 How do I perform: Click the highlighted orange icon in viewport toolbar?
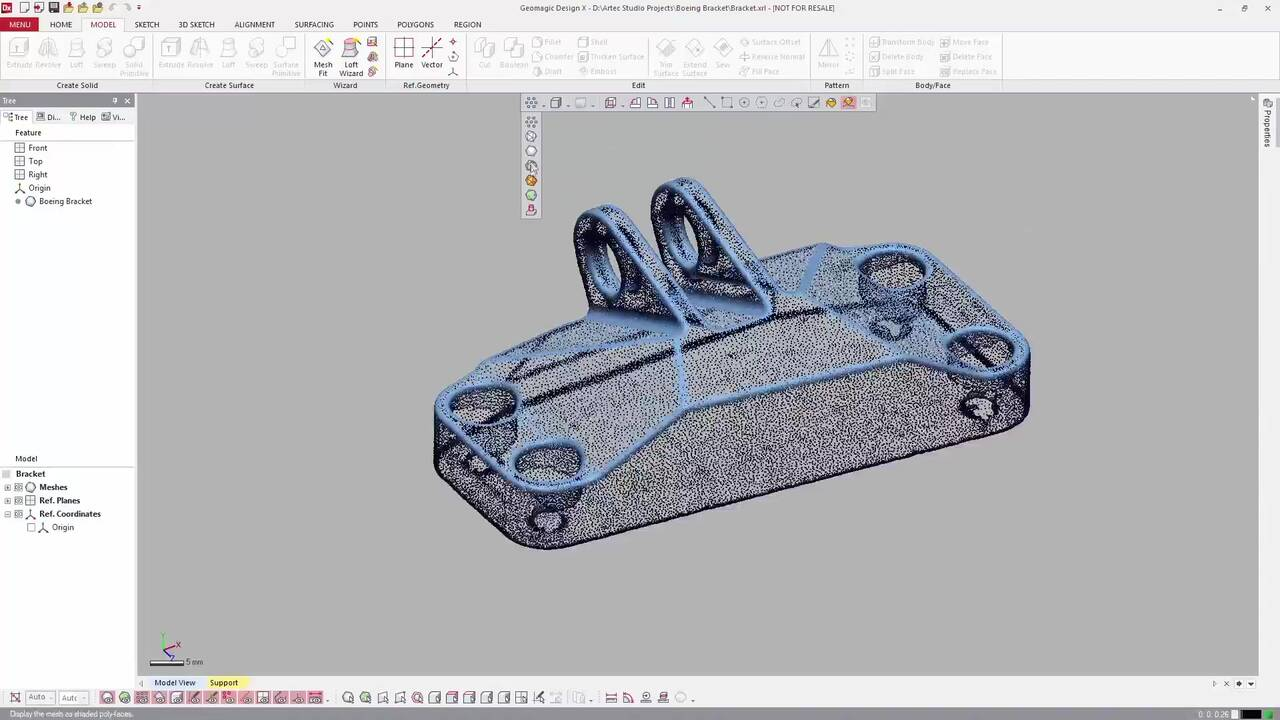[x=848, y=102]
